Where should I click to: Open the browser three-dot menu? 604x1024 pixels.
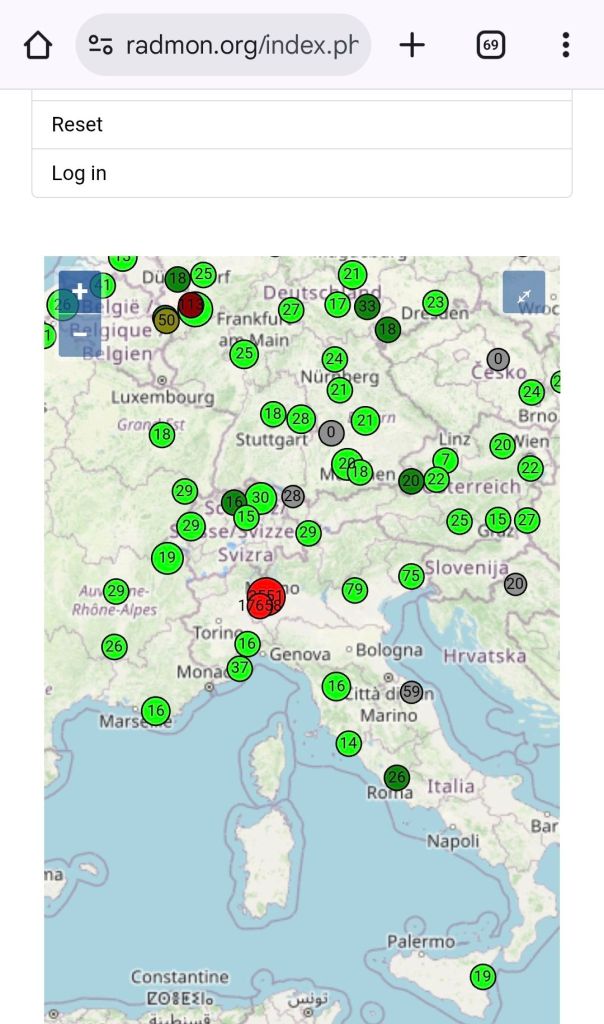pos(565,45)
